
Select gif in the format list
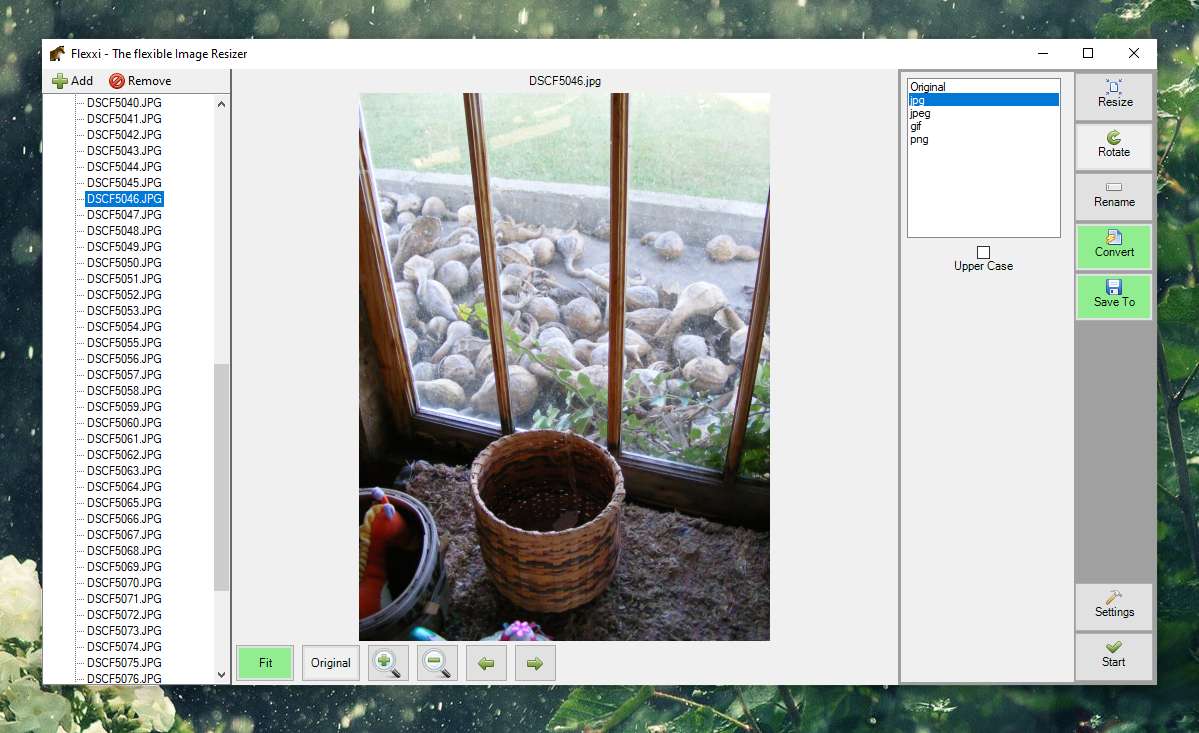(x=983, y=125)
